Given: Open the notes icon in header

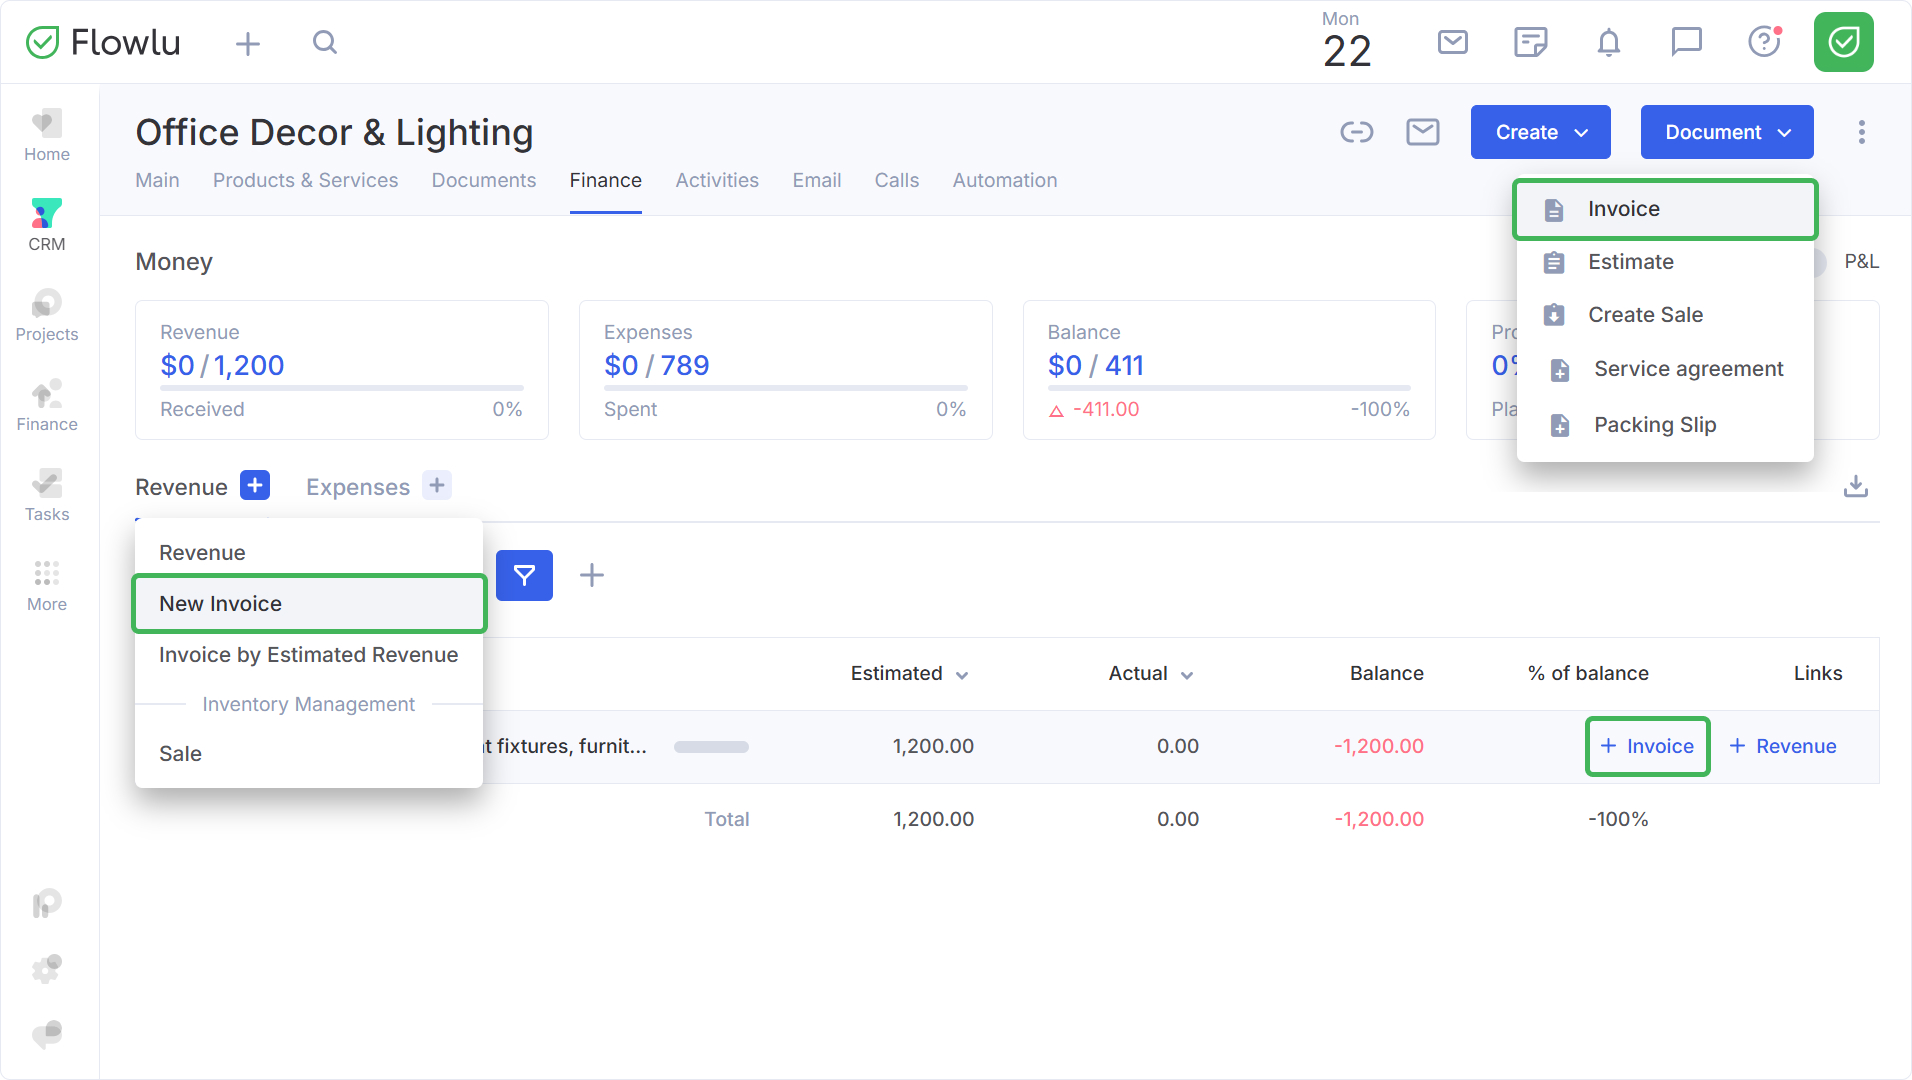Looking at the screenshot, I should [1531, 42].
